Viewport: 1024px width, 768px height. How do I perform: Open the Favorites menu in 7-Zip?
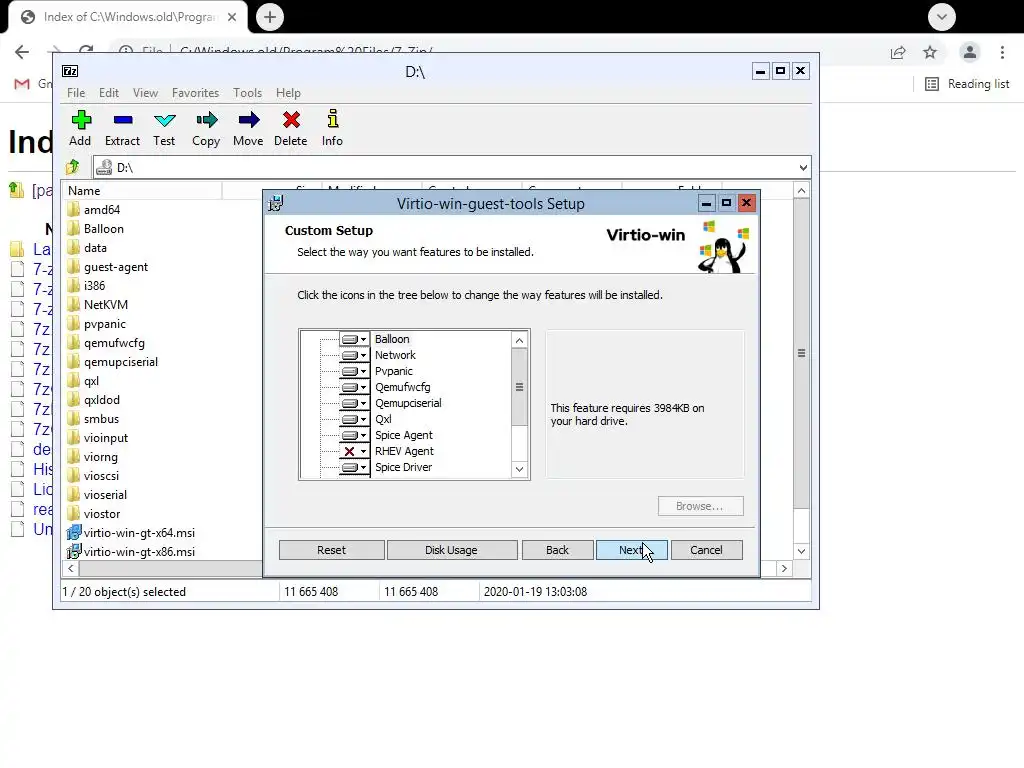point(195,93)
